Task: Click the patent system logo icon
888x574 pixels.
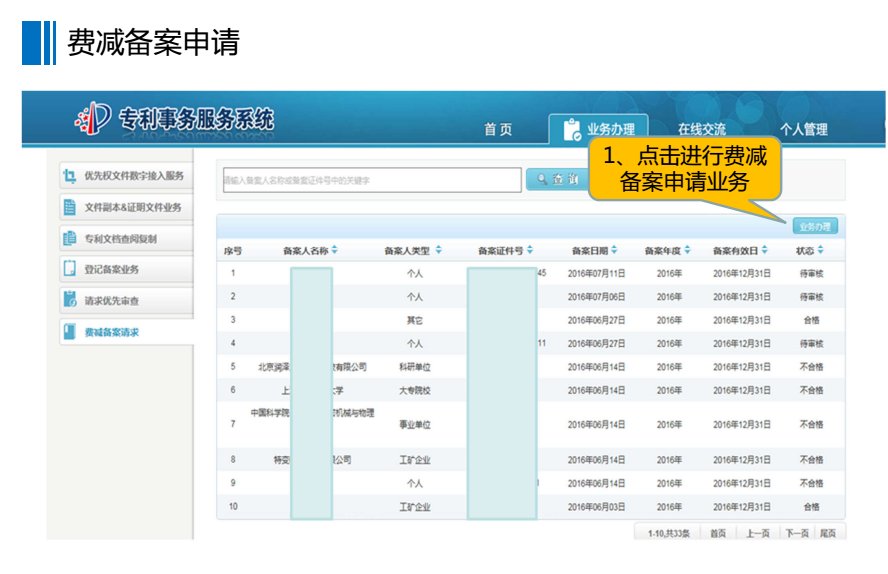Action: [92, 118]
